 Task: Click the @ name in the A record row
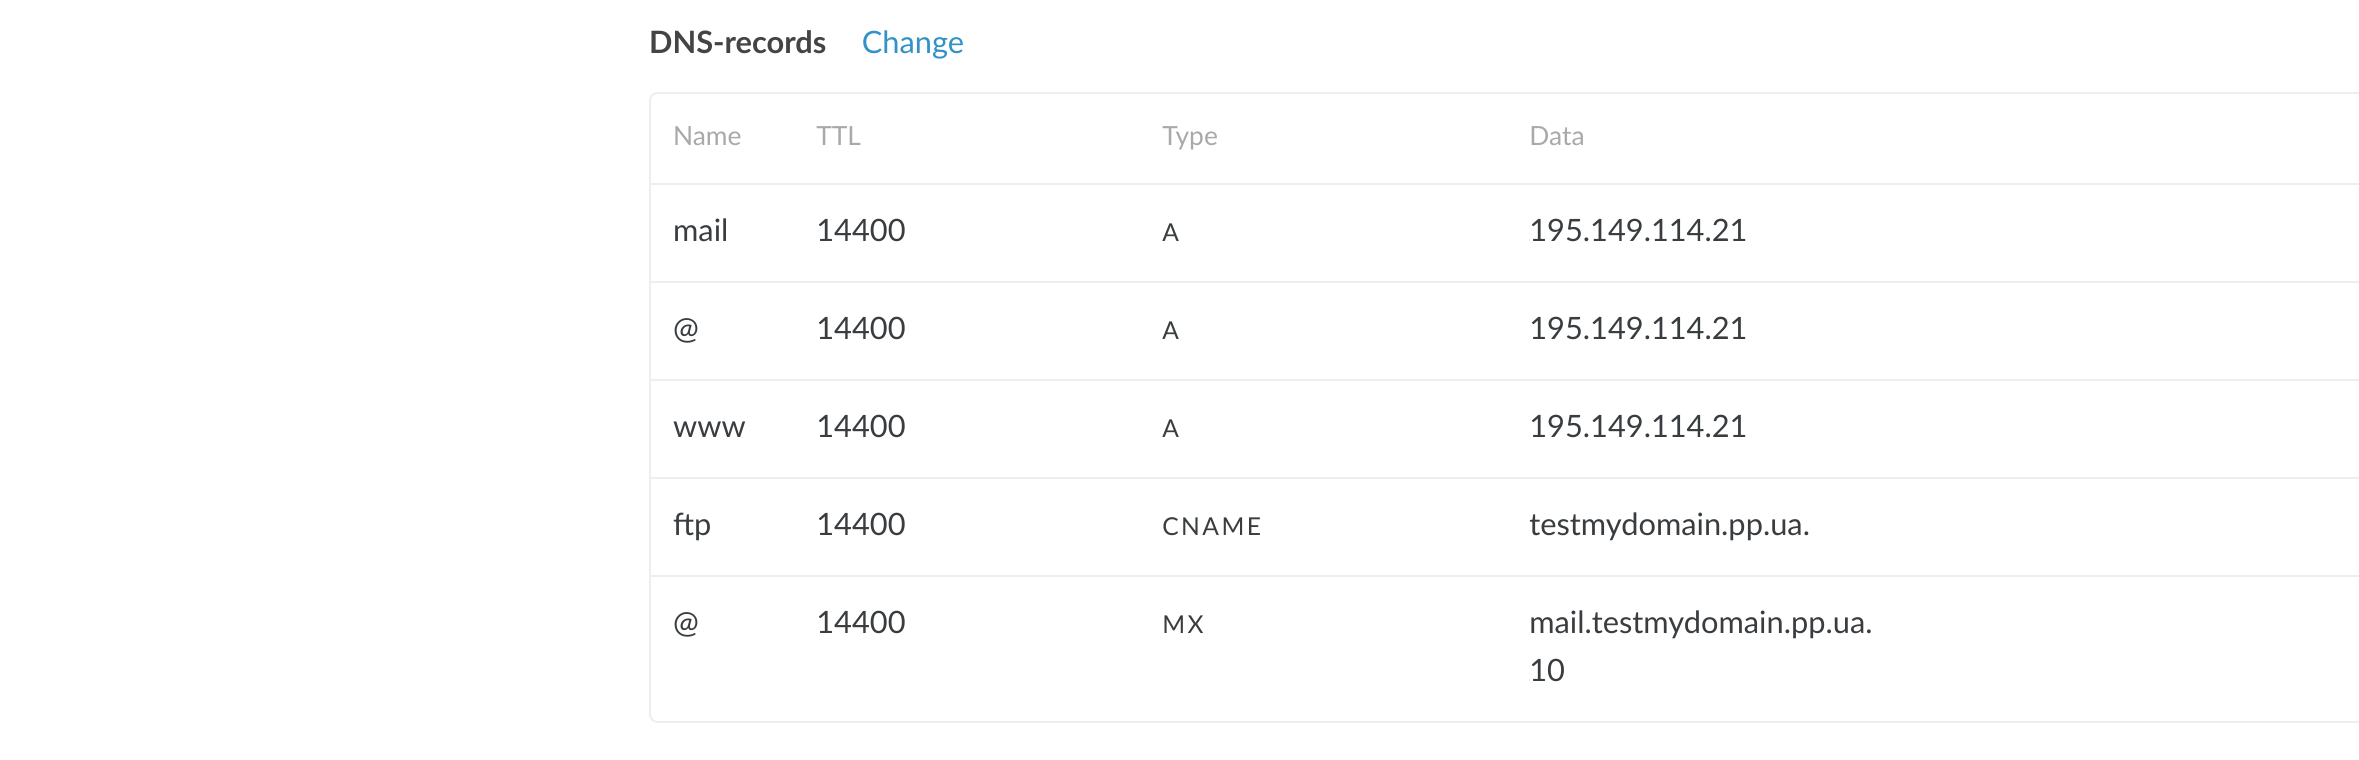686,329
